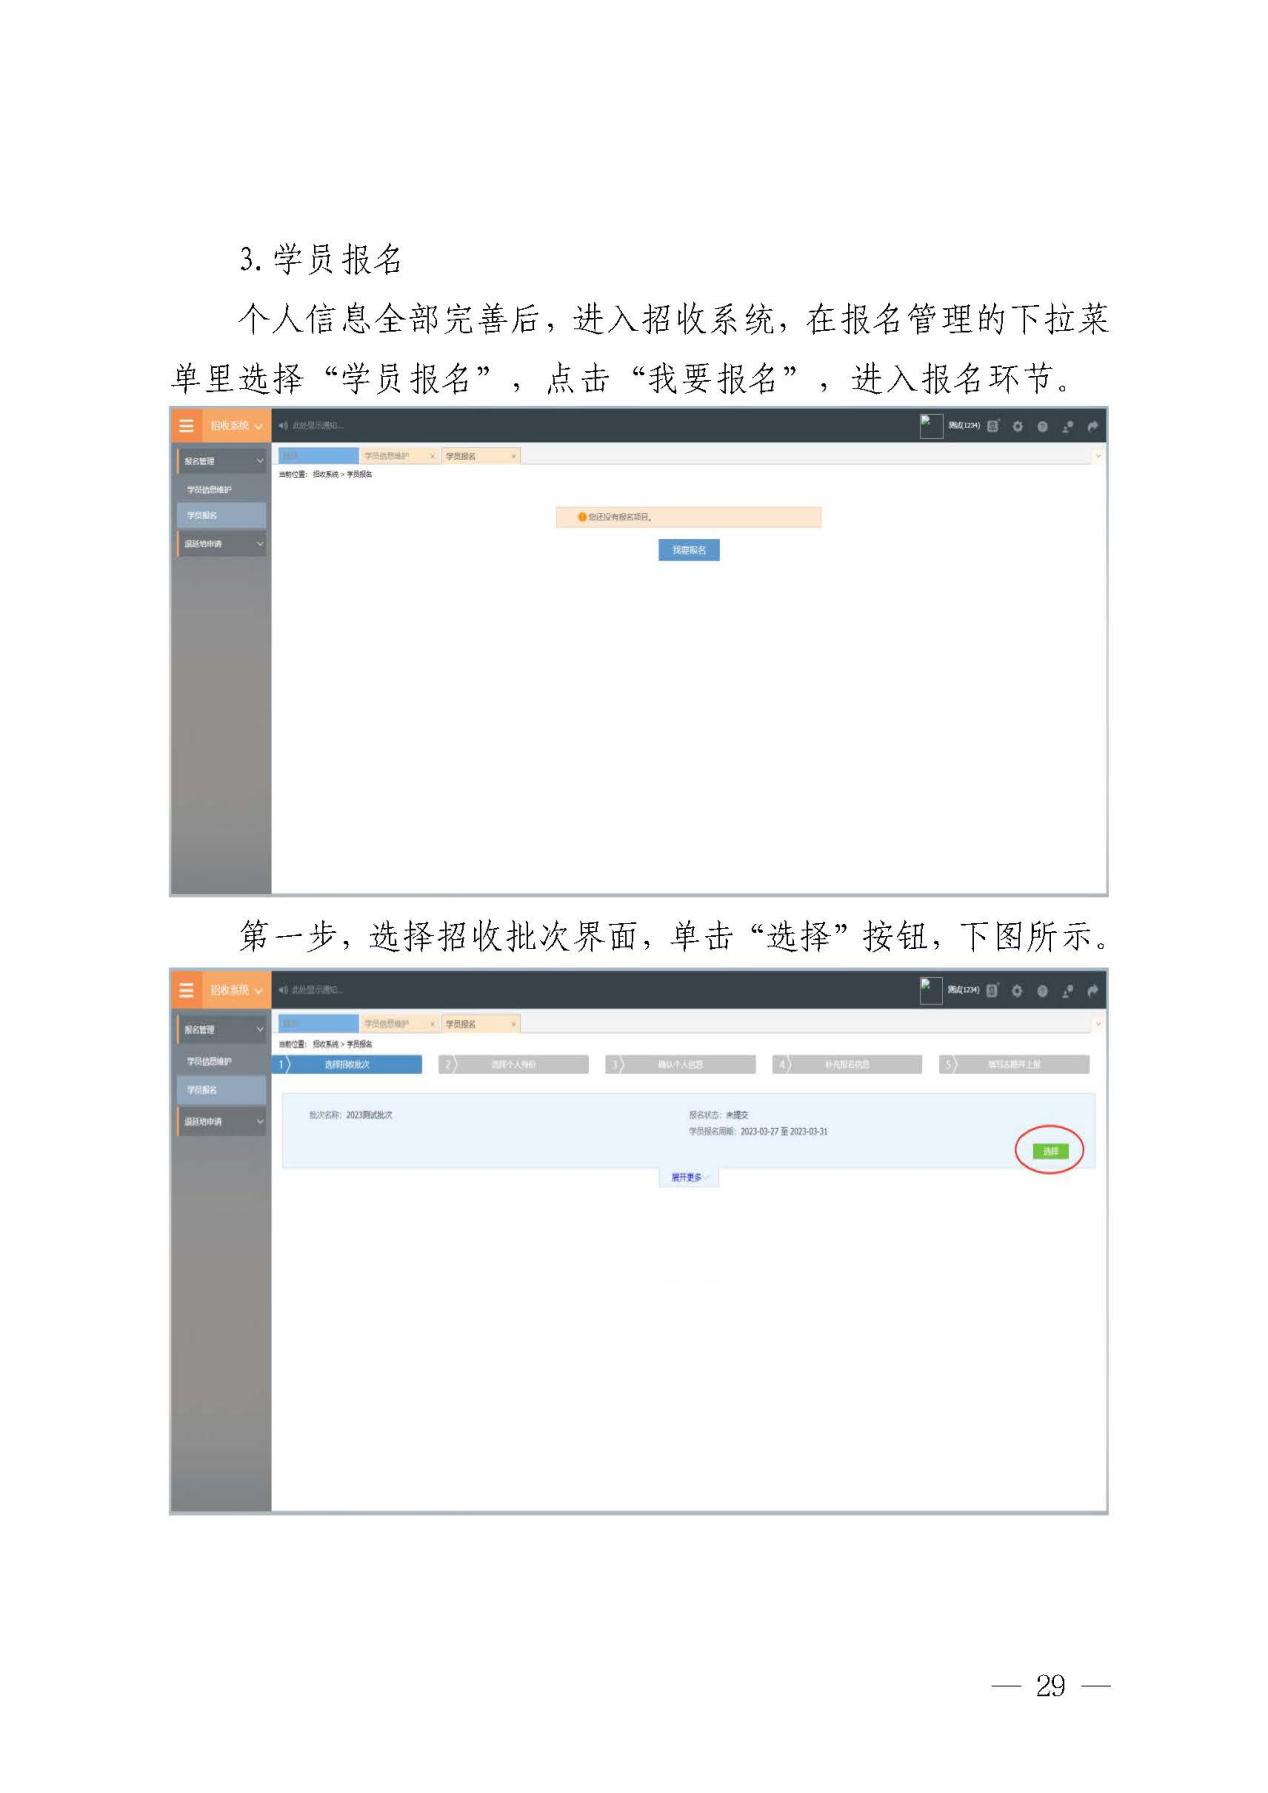The width and height of the screenshot is (1268, 1793).
Task: Switch to home tab on batch selection screen
Action: (318, 1024)
